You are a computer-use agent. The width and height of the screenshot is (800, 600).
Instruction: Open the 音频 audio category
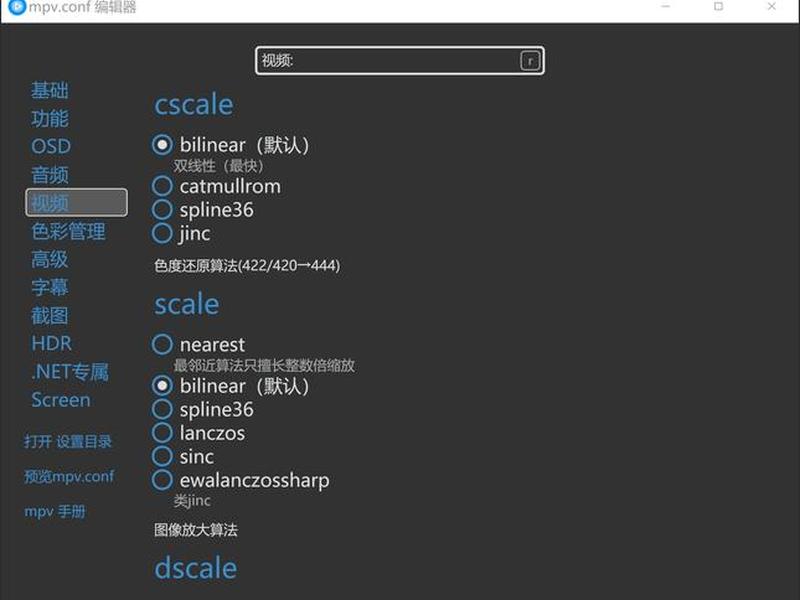pyautogui.click(x=49, y=174)
